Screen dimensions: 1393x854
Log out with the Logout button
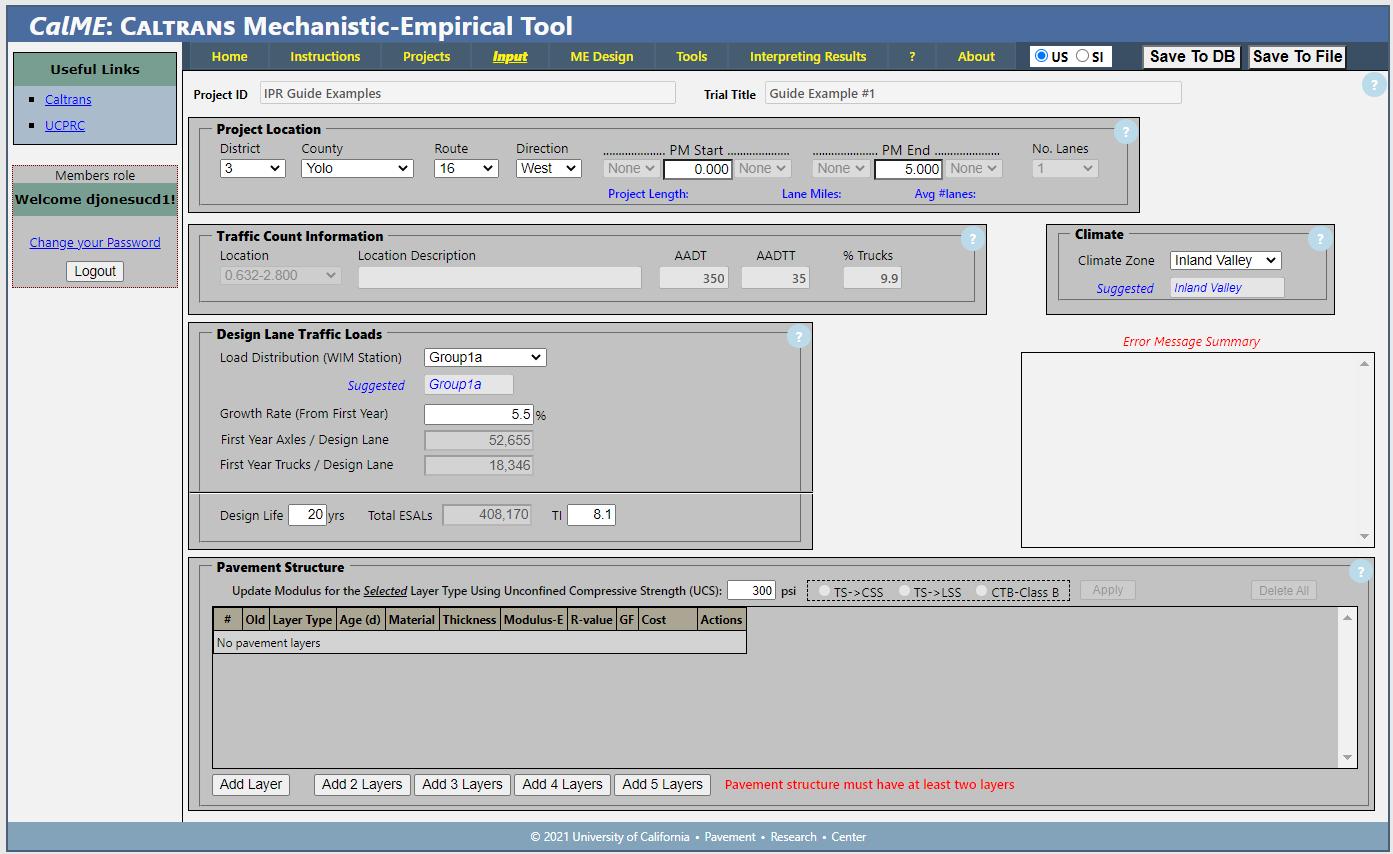[x=95, y=271]
